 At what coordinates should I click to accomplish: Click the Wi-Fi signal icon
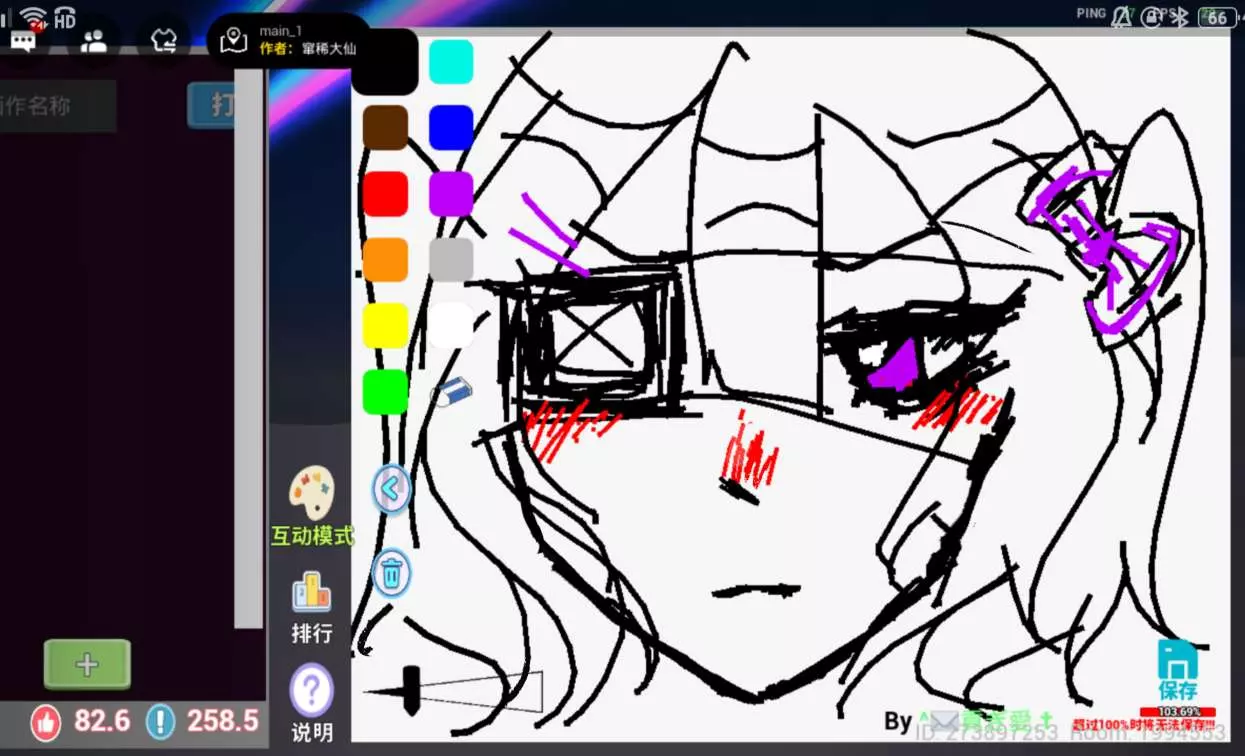click(x=33, y=15)
